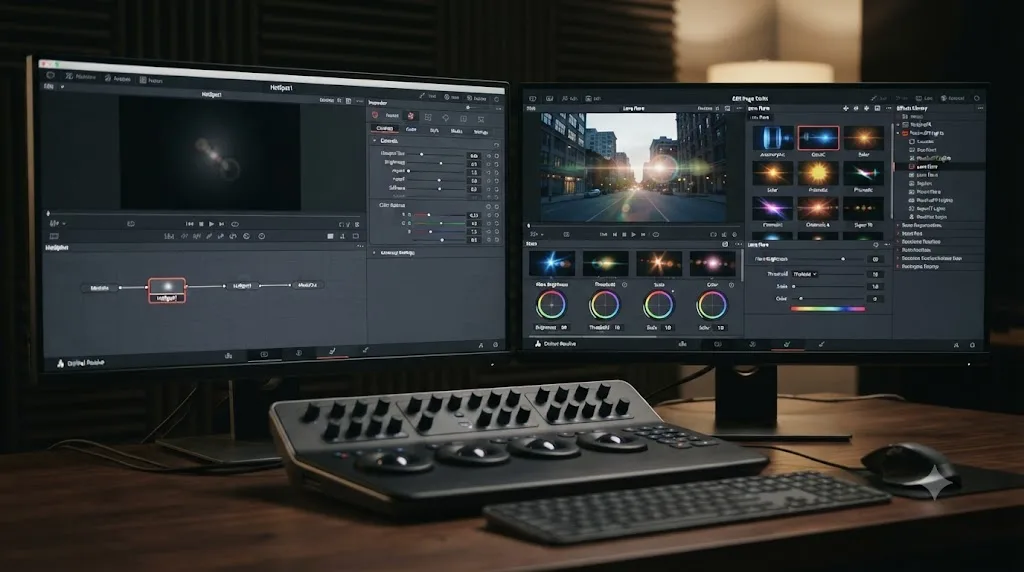Step to next frame in right monitor viewer
1024x572 pixels.
click(x=643, y=234)
